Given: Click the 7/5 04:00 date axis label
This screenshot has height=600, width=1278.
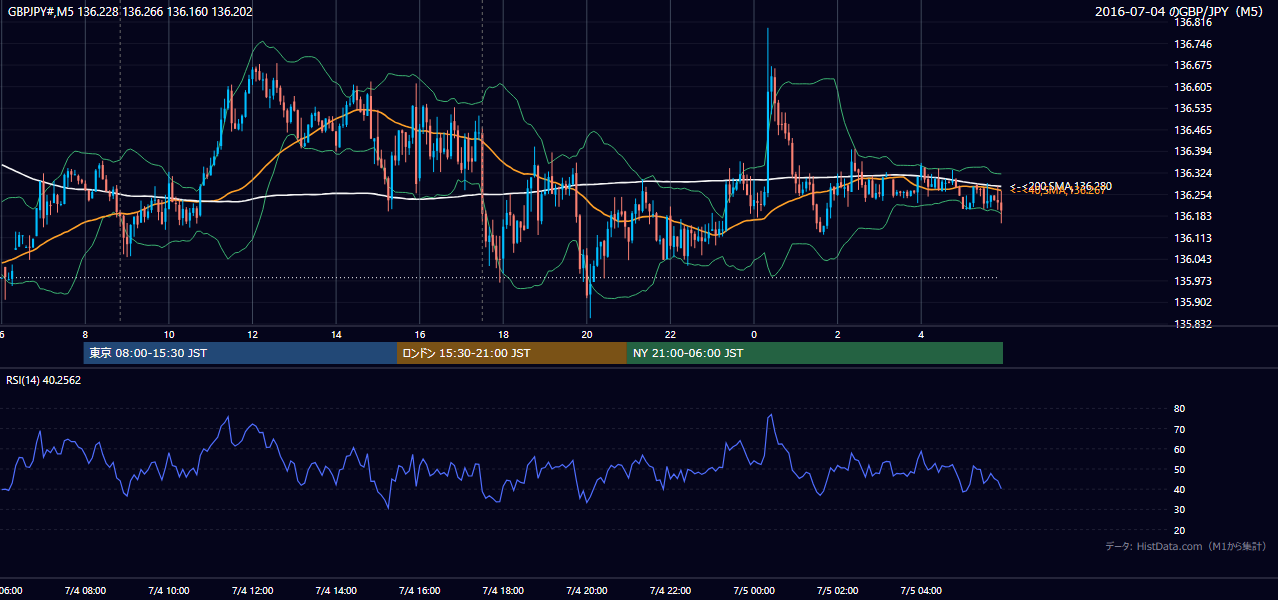Looking at the screenshot, I should pyautogui.click(x=921, y=590).
